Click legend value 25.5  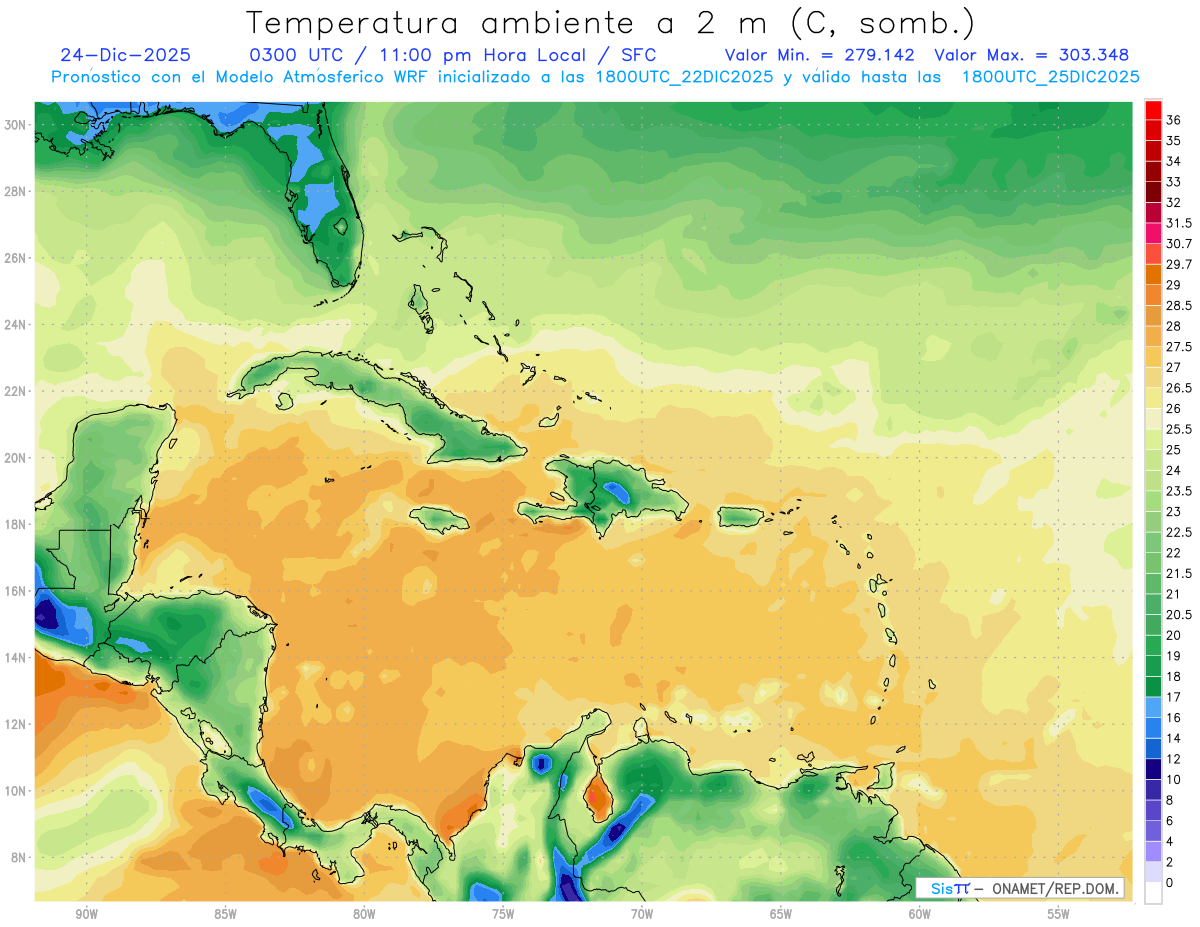[x=1179, y=429]
